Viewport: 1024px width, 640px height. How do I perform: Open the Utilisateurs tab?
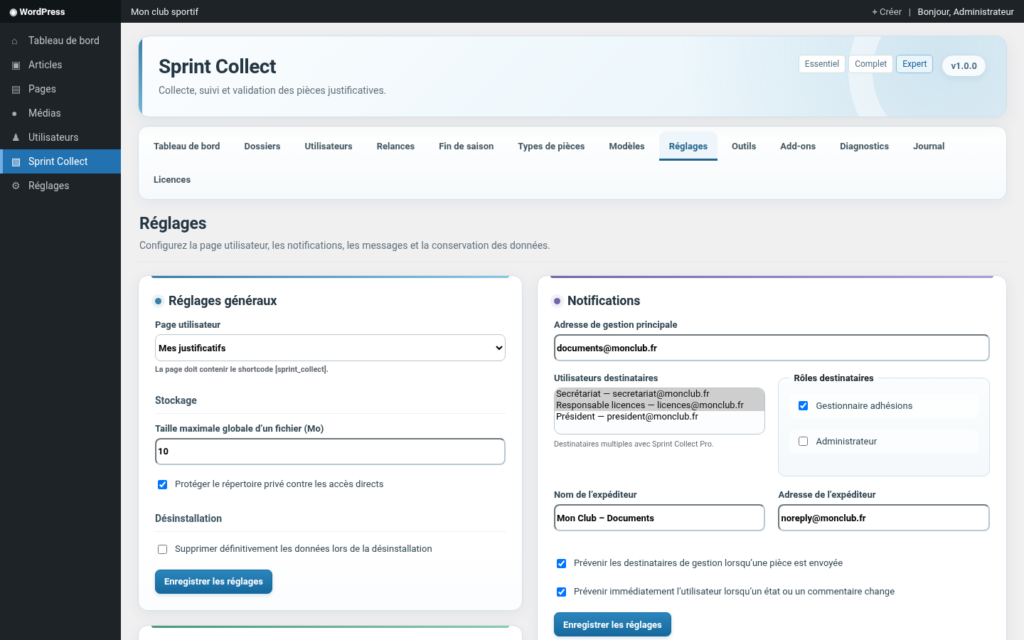328,146
